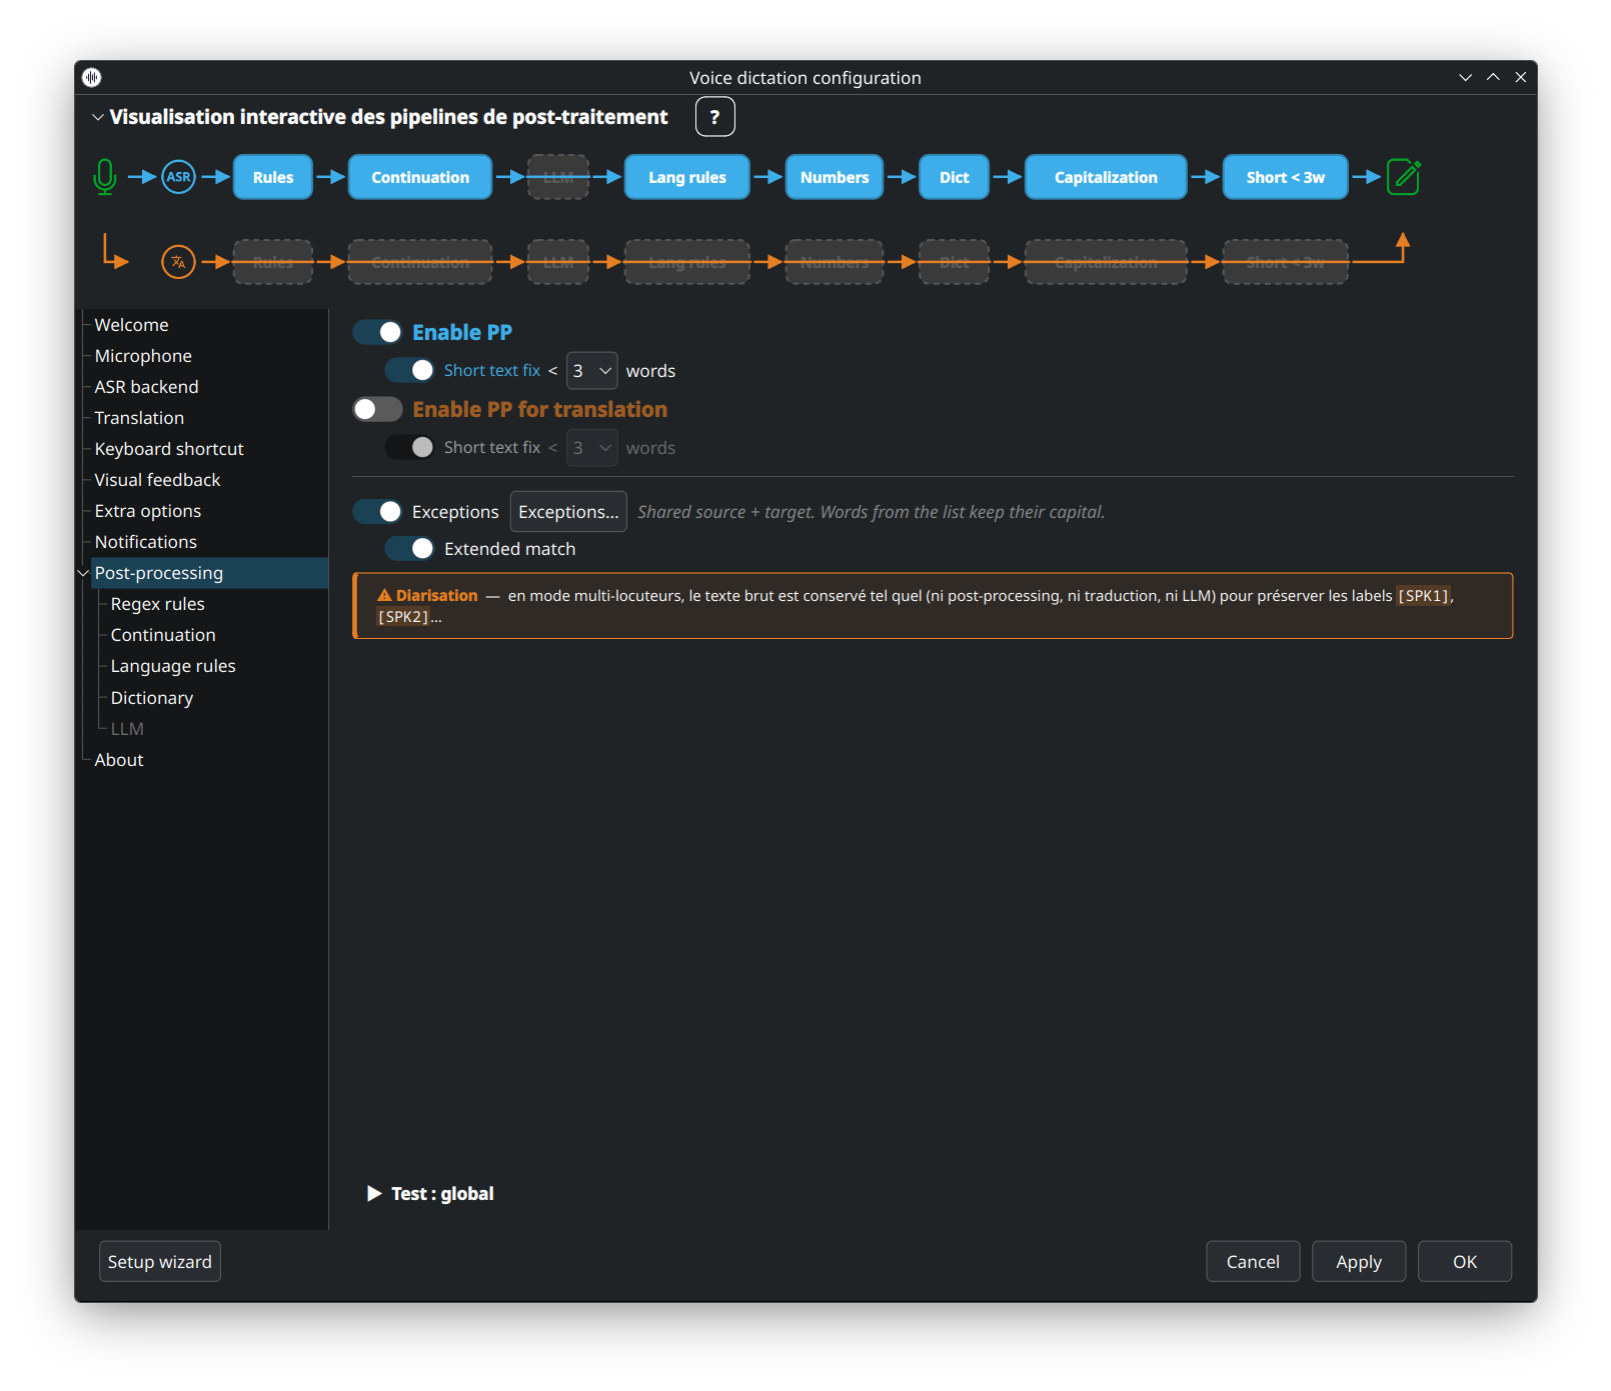Click the ASR circle icon
1611x1391 pixels.
click(x=178, y=177)
